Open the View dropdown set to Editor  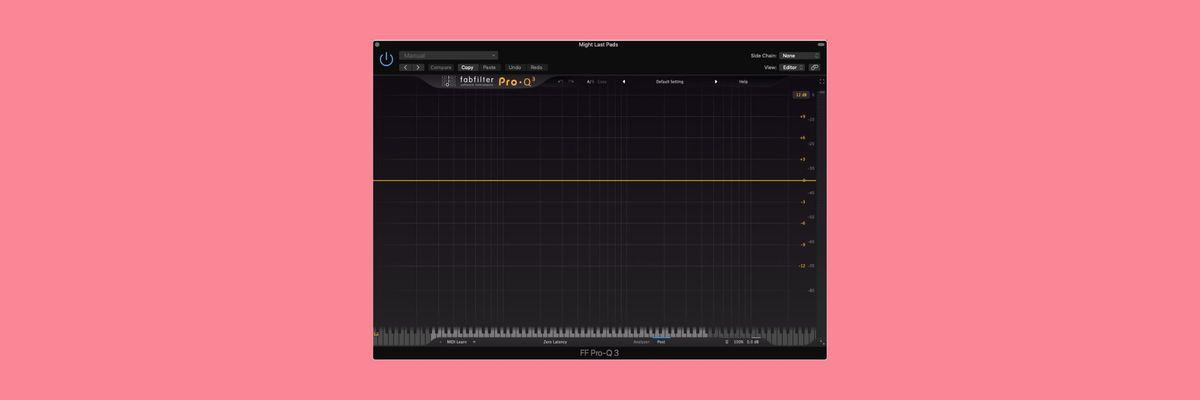pos(792,67)
